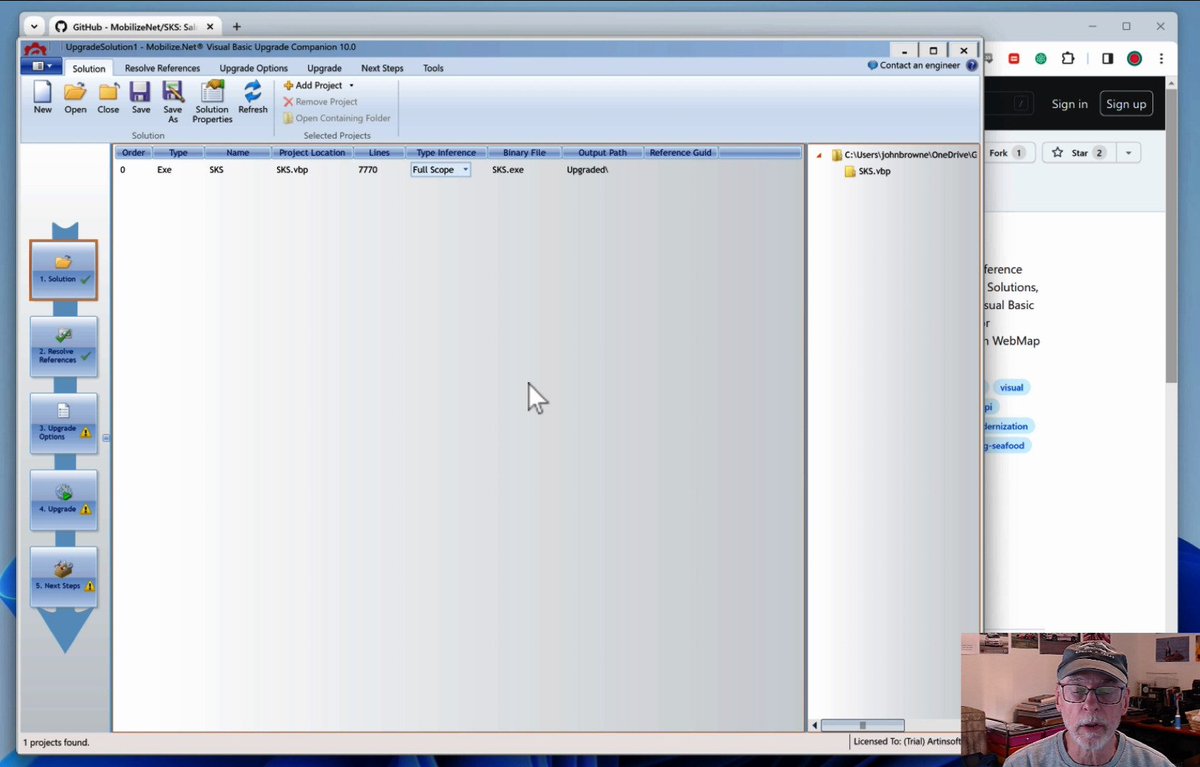Click the Project Location column header
Screen dimensions: 1200x767
coord(312,153)
